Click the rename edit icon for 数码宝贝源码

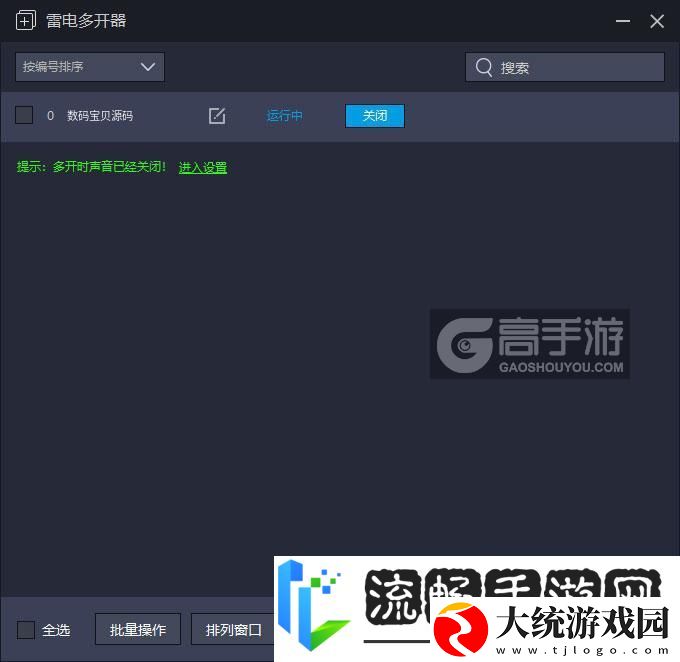coord(217,116)
